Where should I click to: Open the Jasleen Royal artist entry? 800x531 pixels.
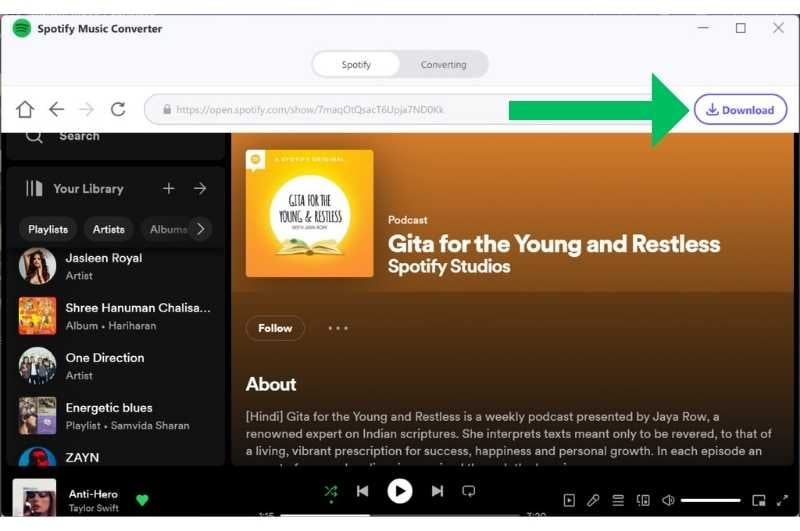[116, 266]
